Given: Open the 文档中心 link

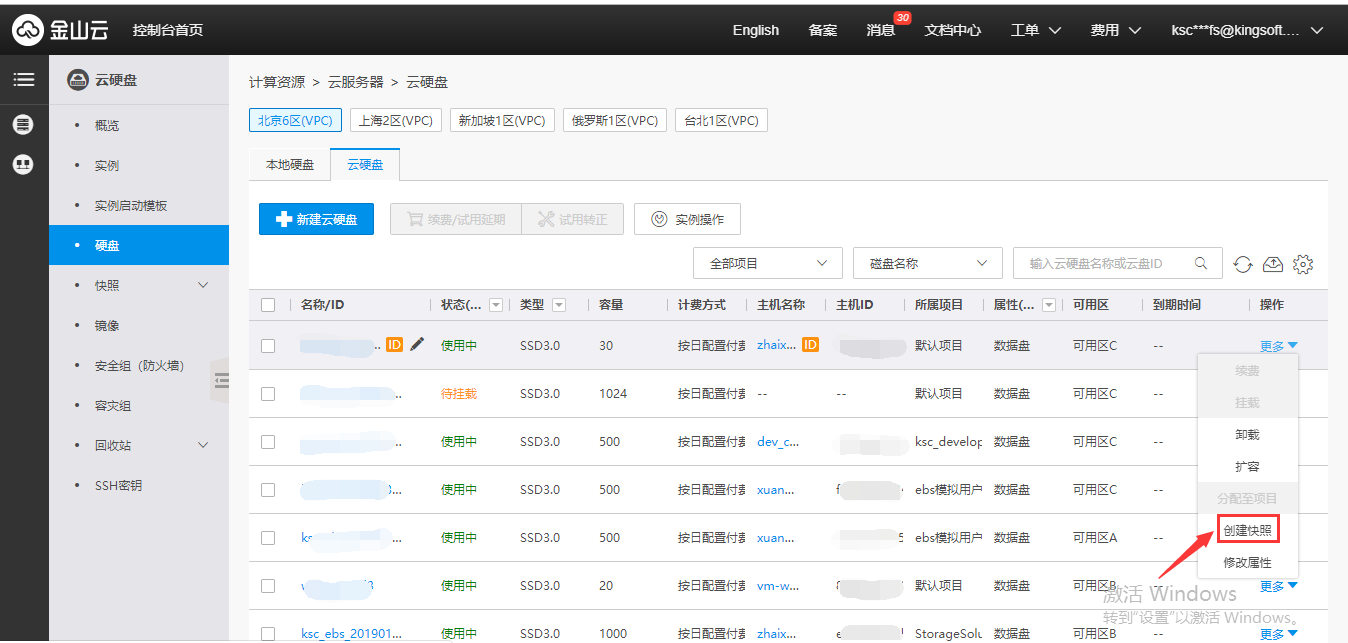Looking at the screenshot, I should [953, 30].
